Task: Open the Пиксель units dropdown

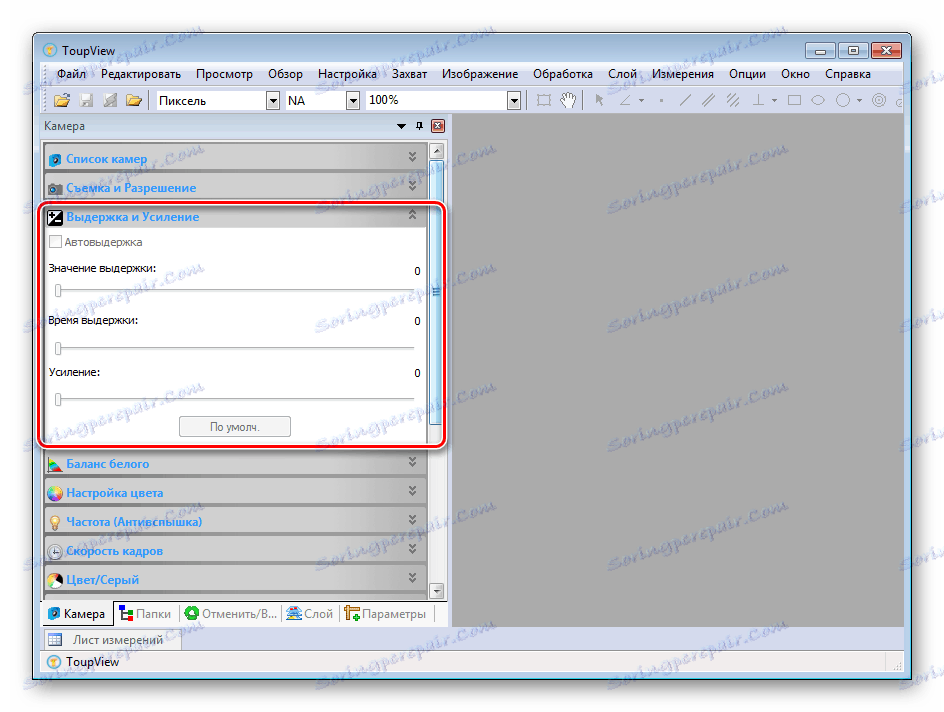Action: click(x=273, y=101)
